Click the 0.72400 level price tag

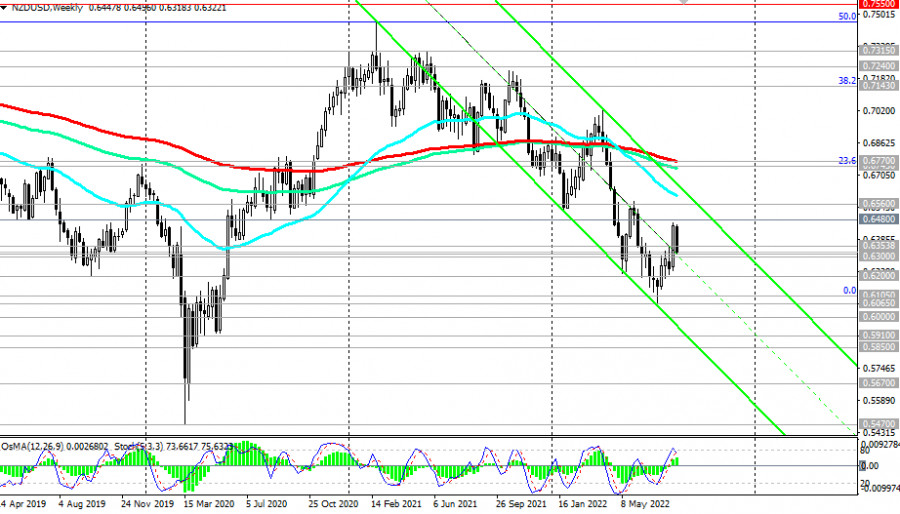[x=878, y=66]
